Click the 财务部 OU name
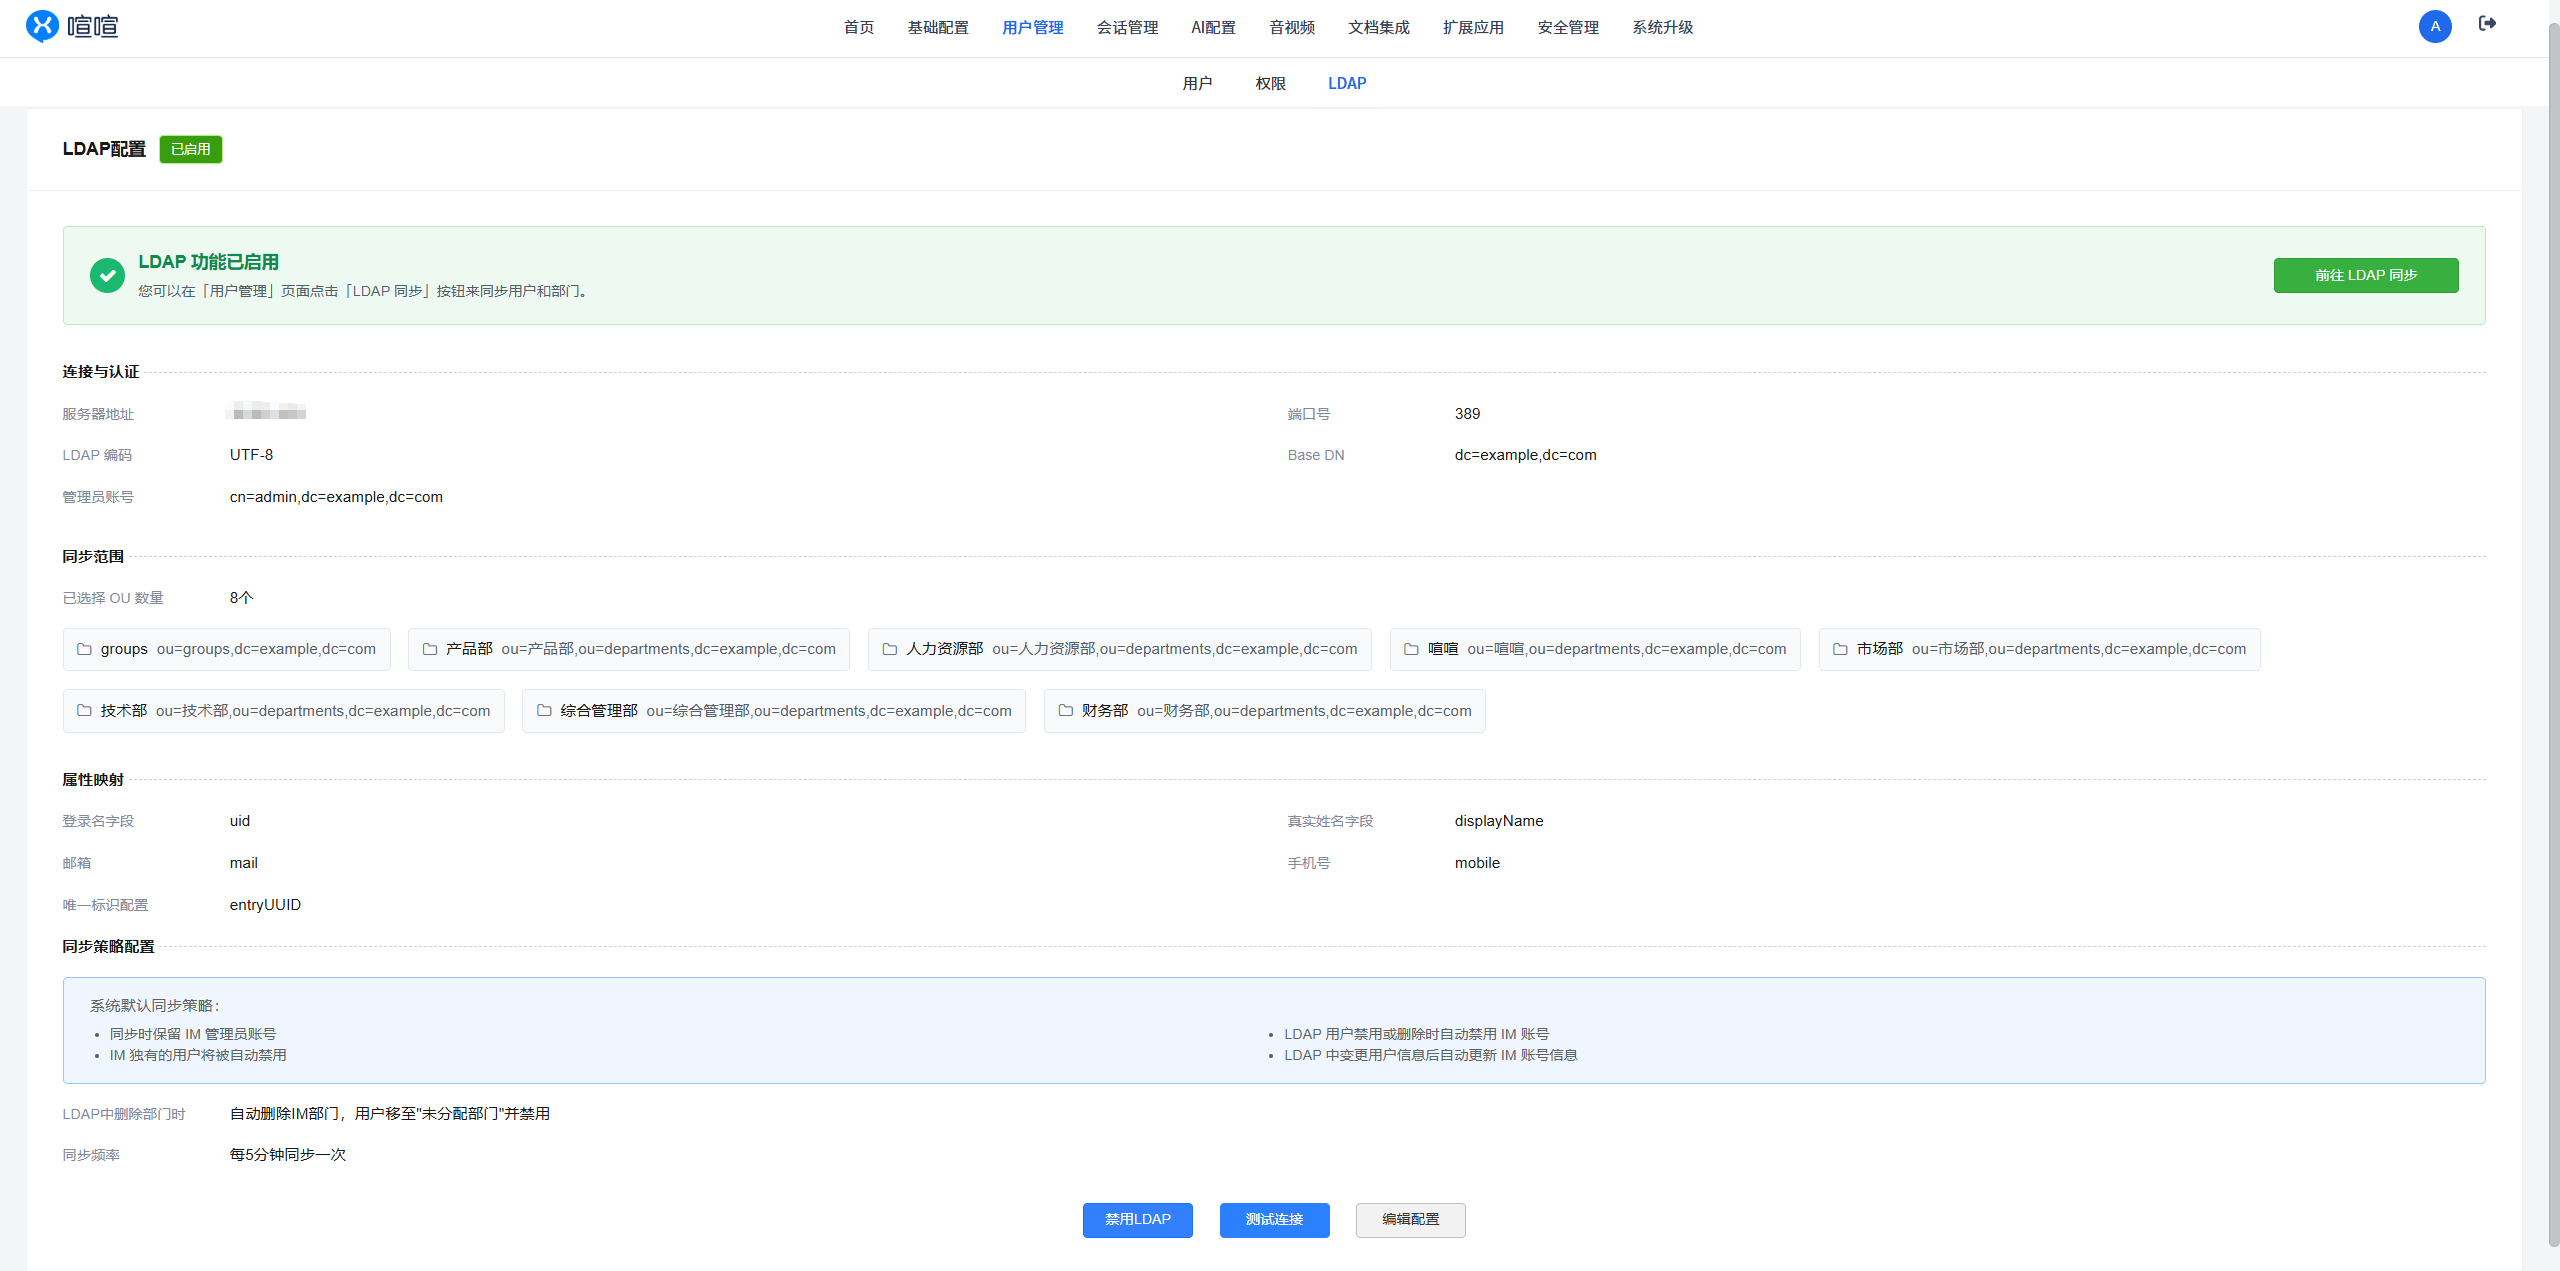 pos(1104,711)
